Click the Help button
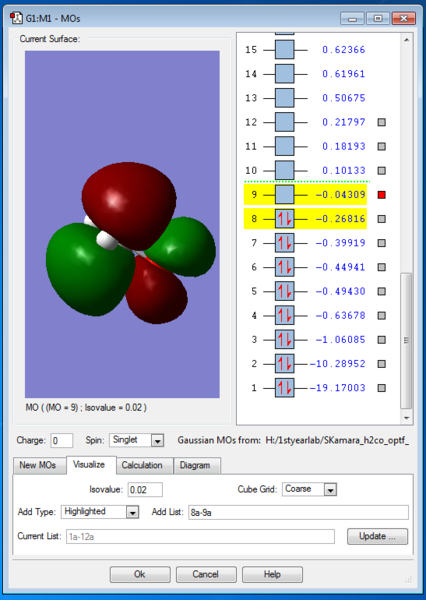This screenshot has height=600, width=426. pos(272,574)
